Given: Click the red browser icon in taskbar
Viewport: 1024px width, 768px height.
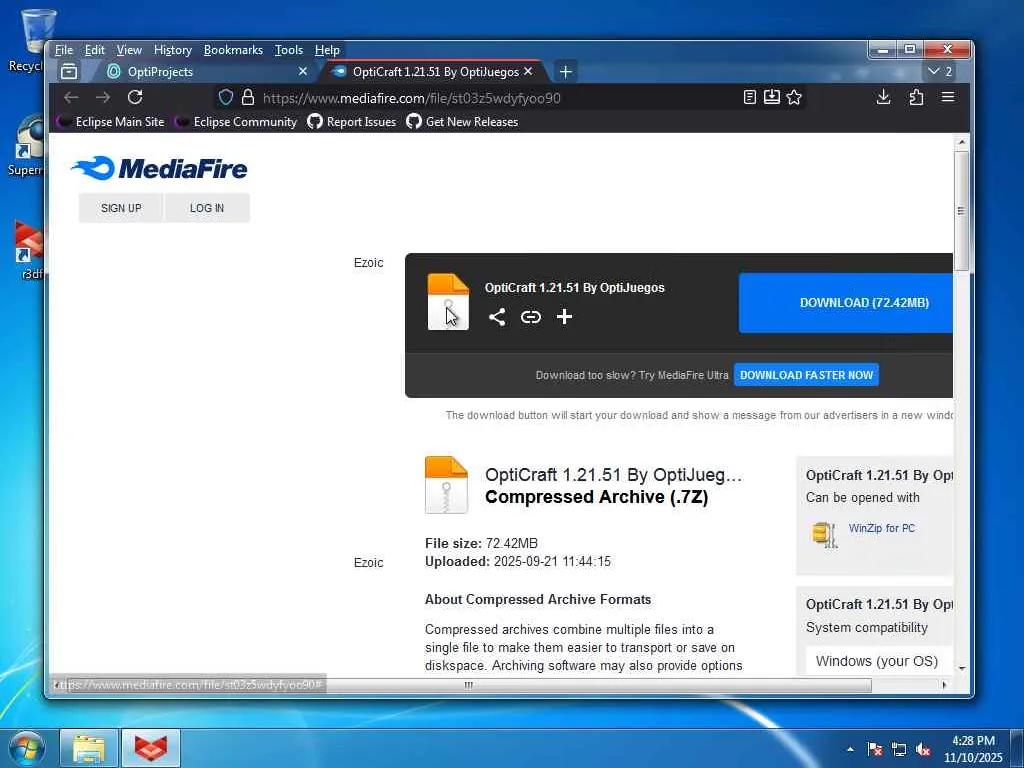Looking at the screenshot, I should [151, 748].
